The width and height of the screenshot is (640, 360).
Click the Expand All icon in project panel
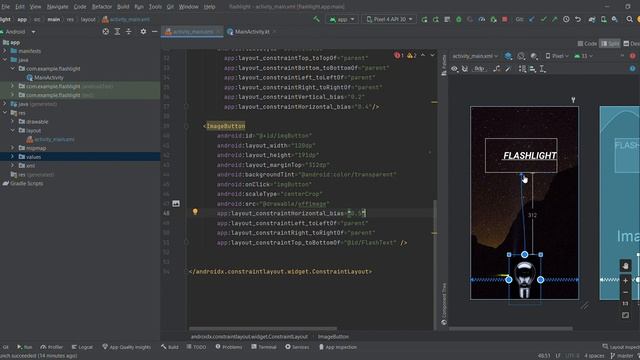(x=117, y=31)
